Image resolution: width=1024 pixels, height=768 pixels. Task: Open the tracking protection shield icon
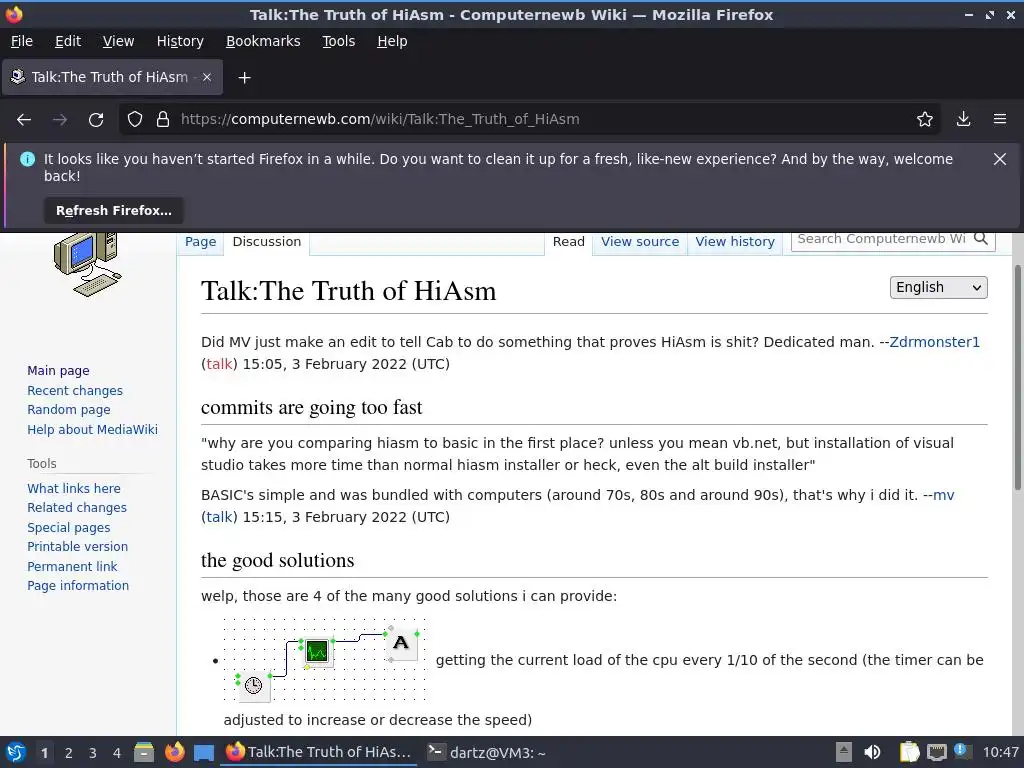pyautogui.click(x=135, y=120)
